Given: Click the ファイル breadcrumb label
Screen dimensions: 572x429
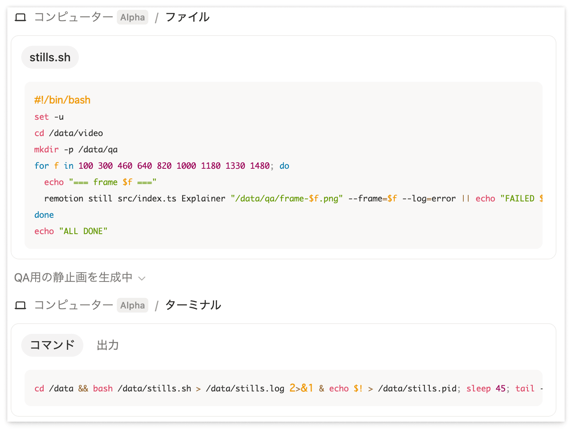Looking at the screenshot, I should [x=188, y=17].
